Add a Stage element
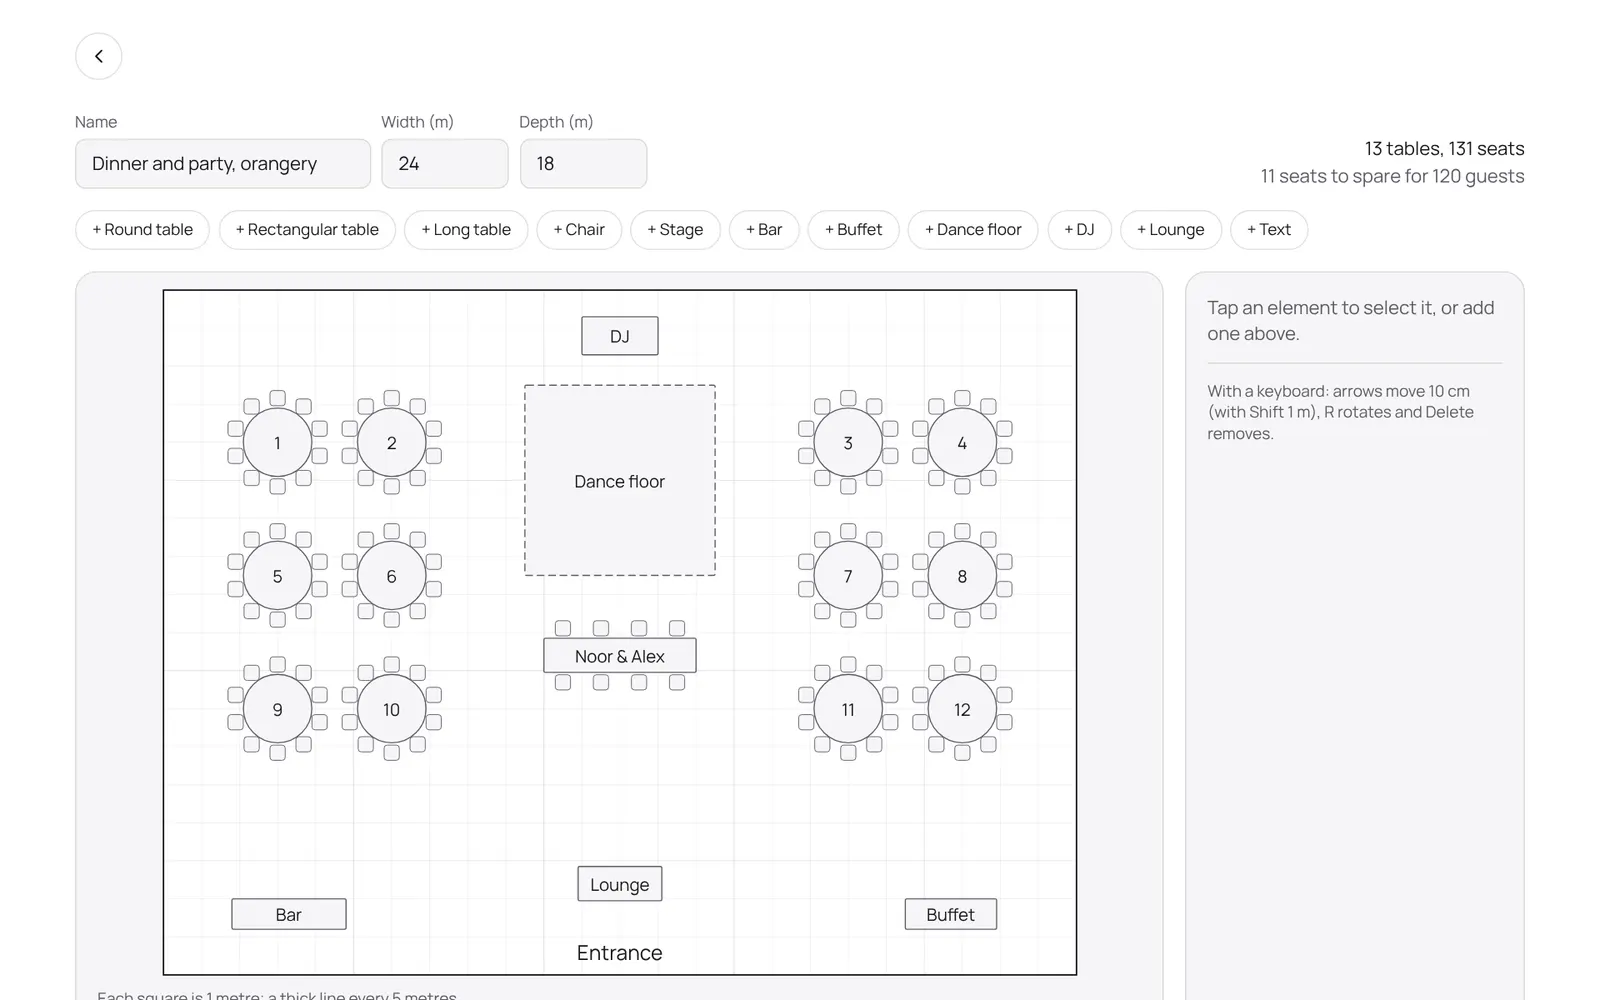Image resolution: width=1600 pixels, height=1000 pixels. point(675,230)
